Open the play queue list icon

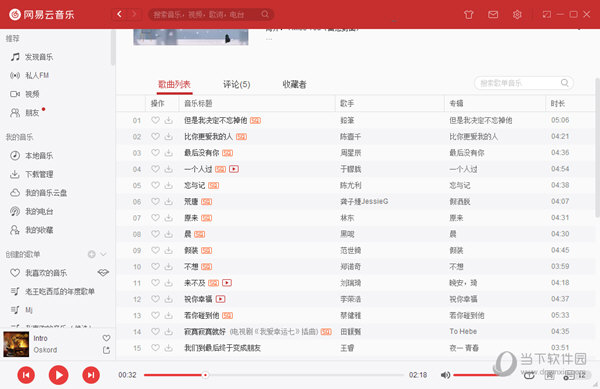click(x=569, y=375)
